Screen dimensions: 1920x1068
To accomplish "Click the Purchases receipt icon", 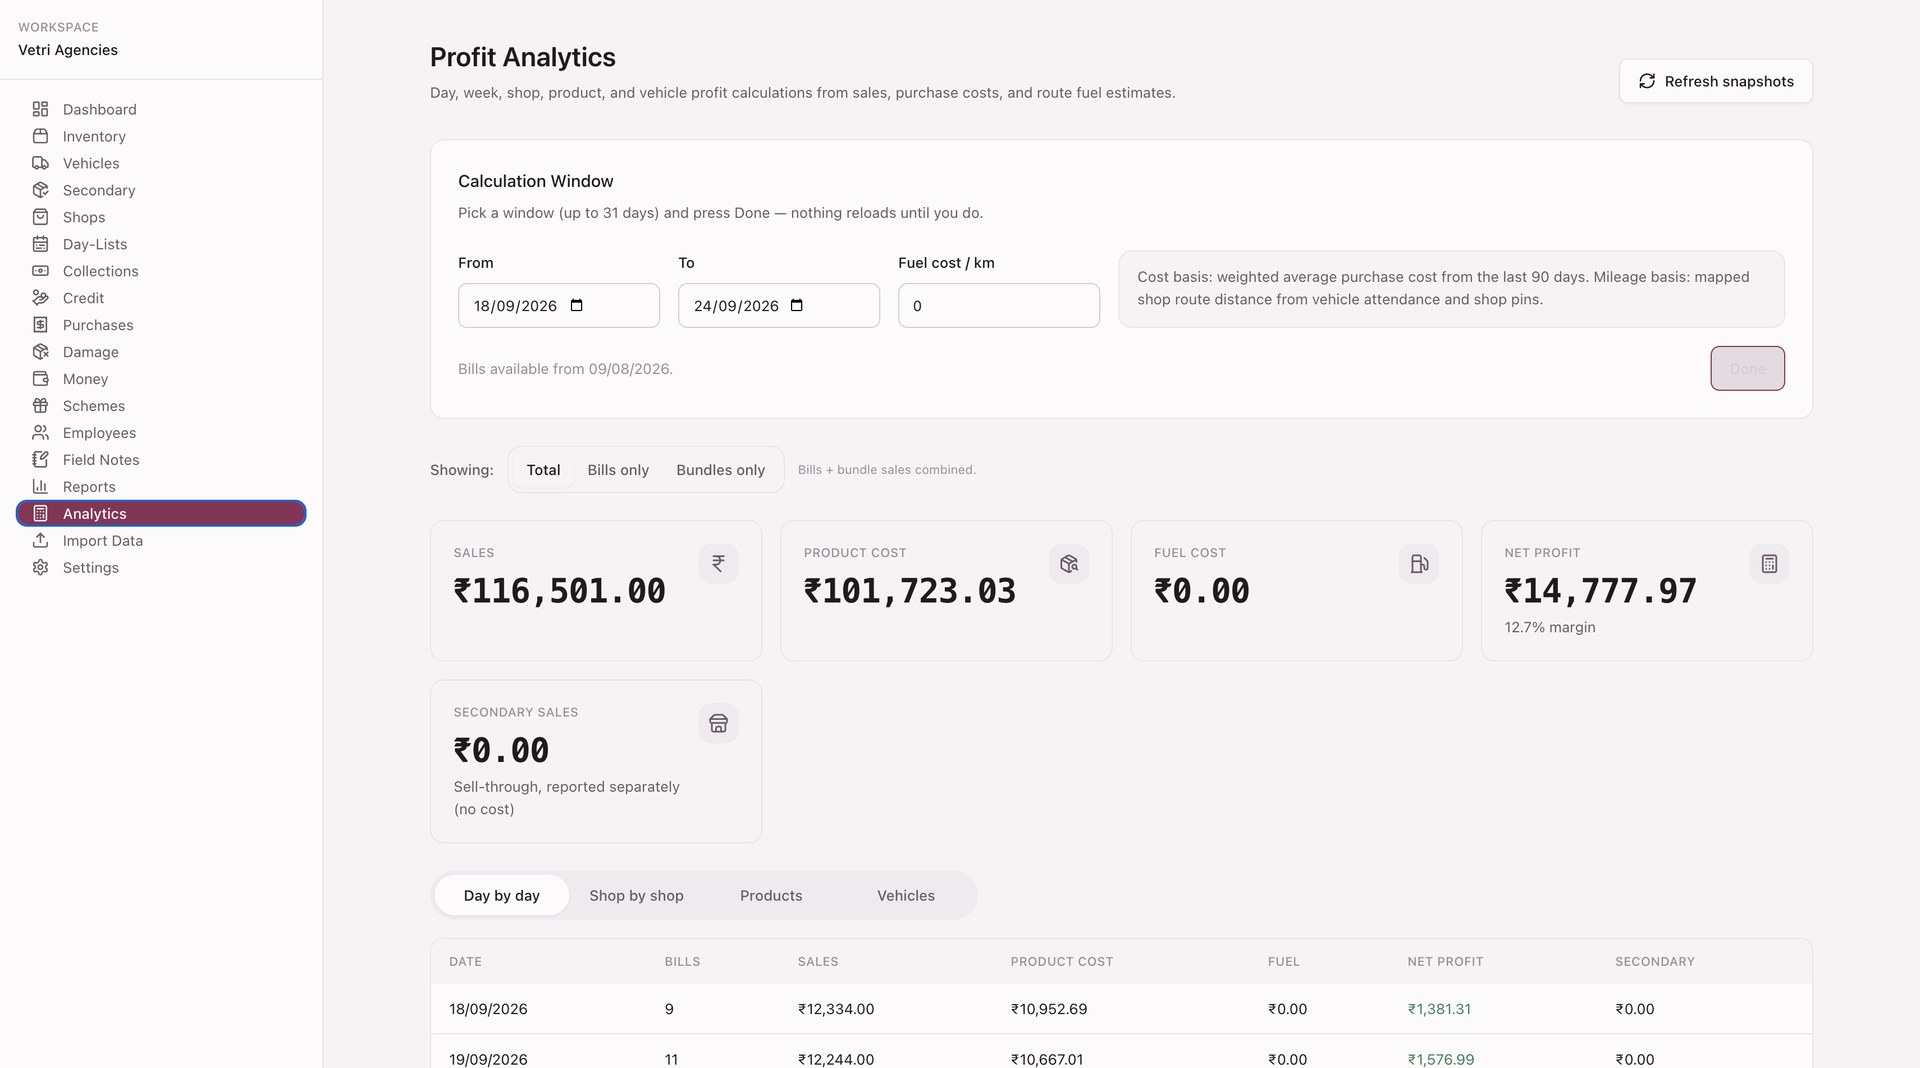I will (40, 325).
